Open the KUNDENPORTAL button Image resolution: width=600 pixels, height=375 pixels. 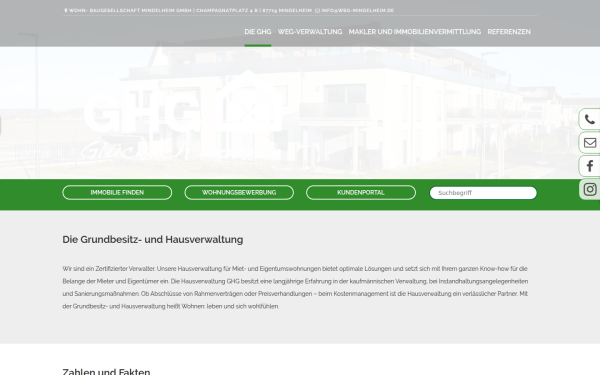tap(361, 192)
